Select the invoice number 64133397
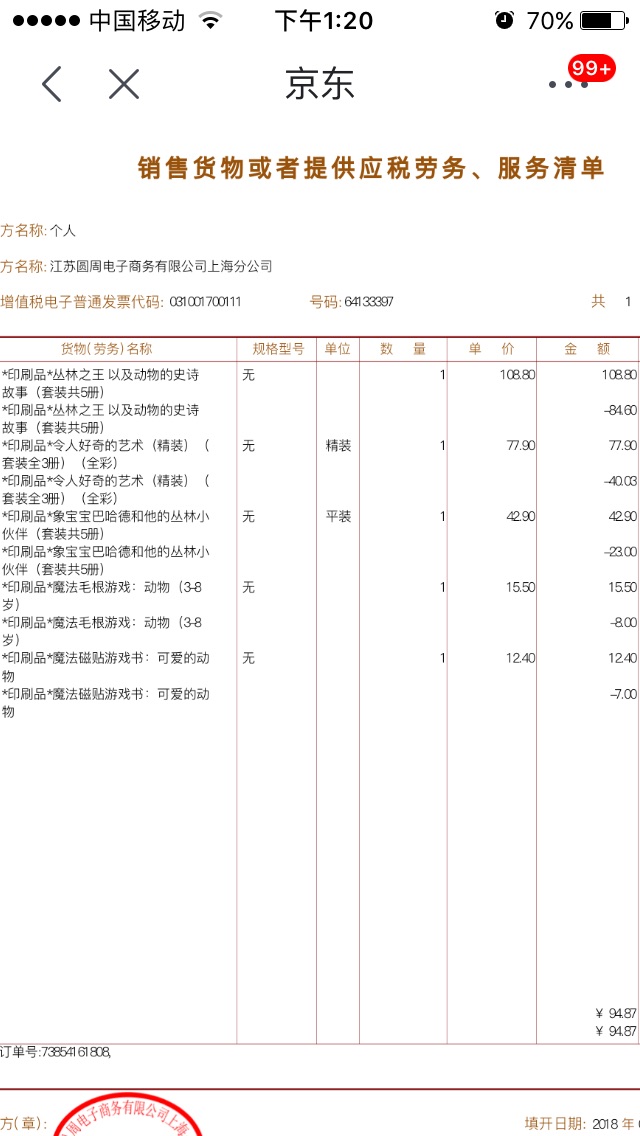640x1136 pixels. click(x=369, y=302)
